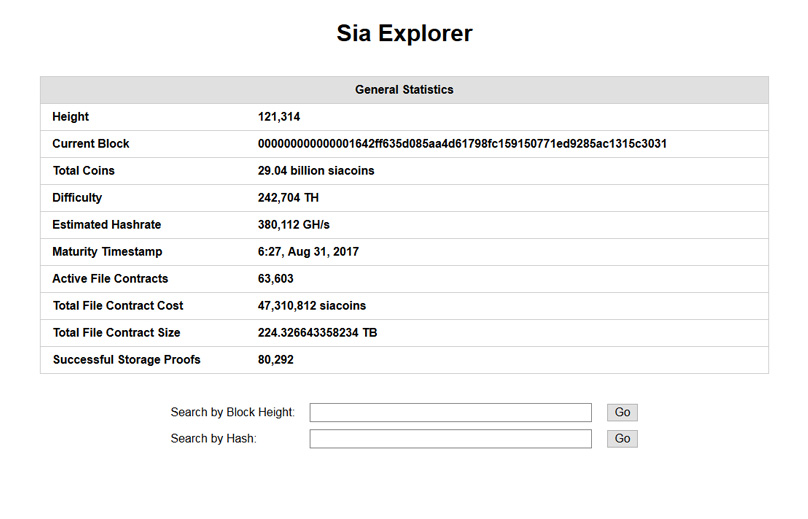Click the Height row label
Image resolution: width=808 pixels, height=519 pixels.
point(71,117)
